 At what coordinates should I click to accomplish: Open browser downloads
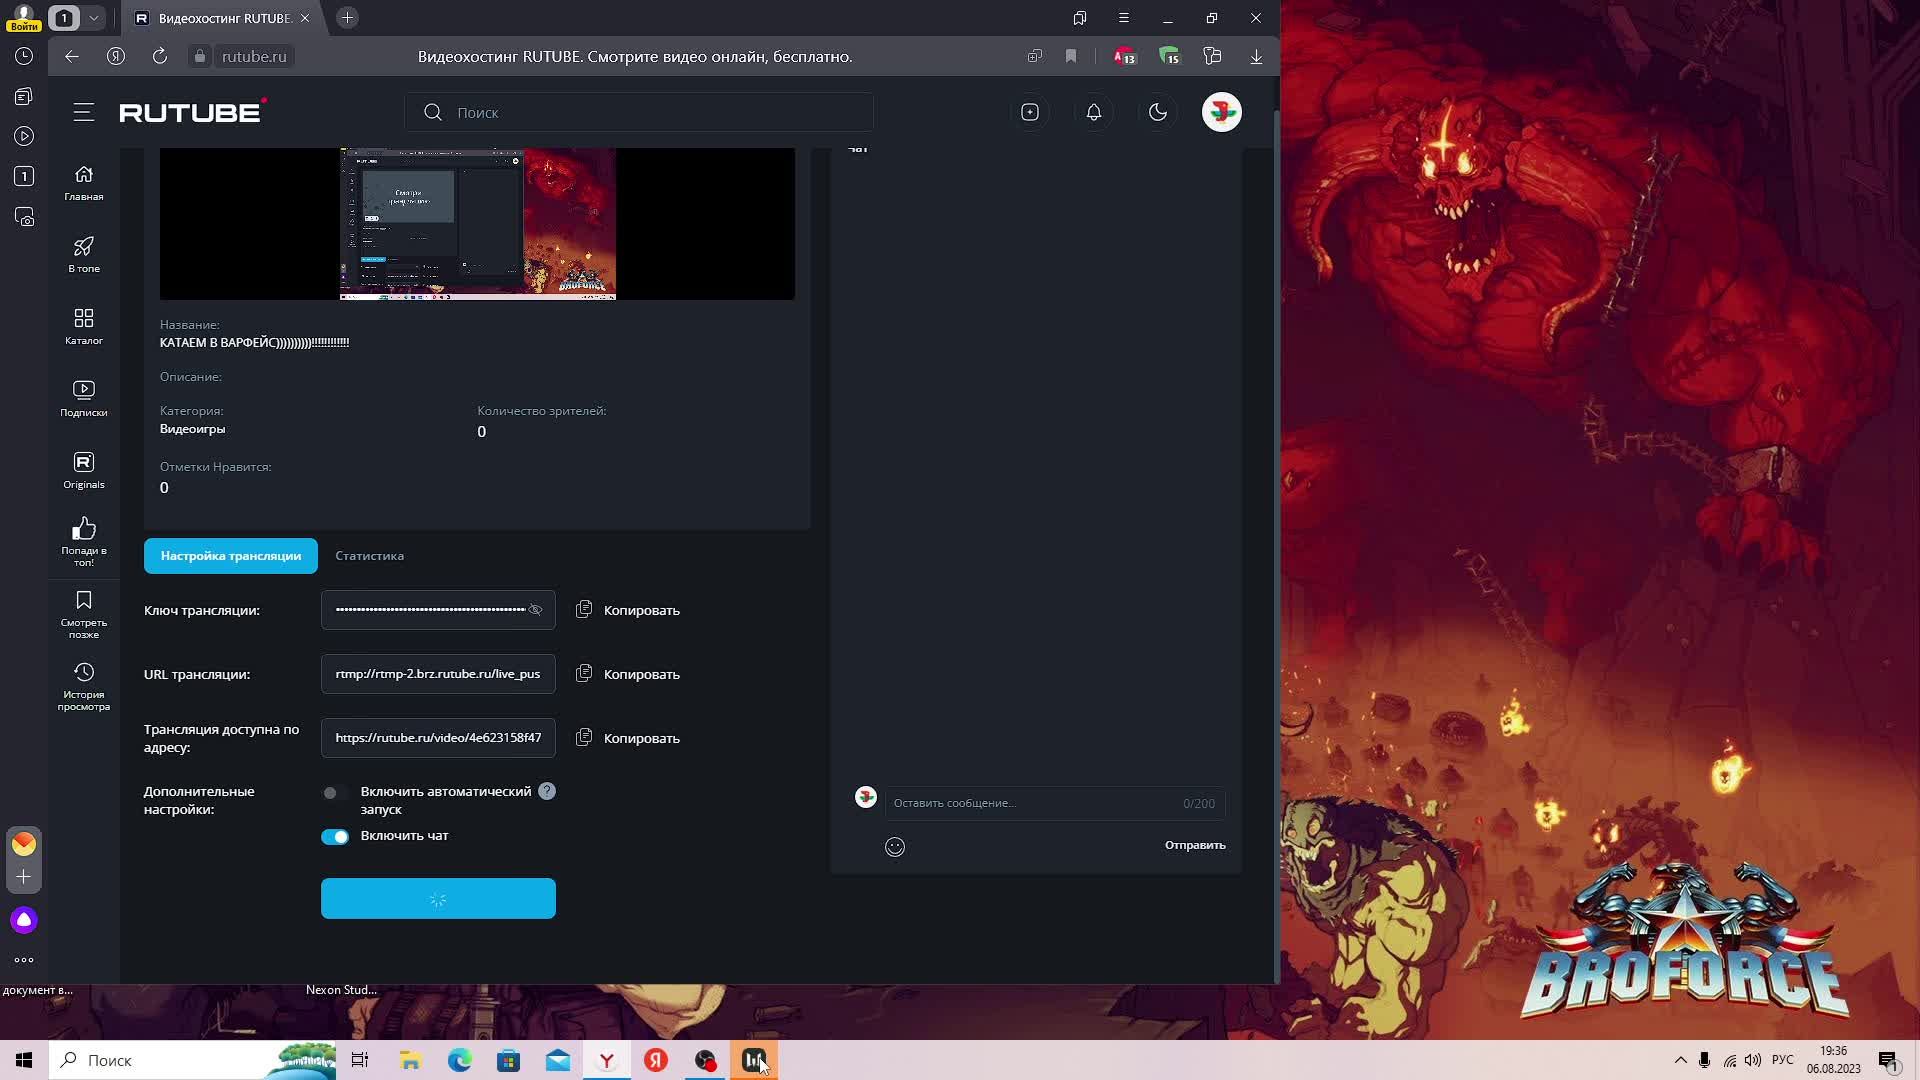click(1256, 57)
